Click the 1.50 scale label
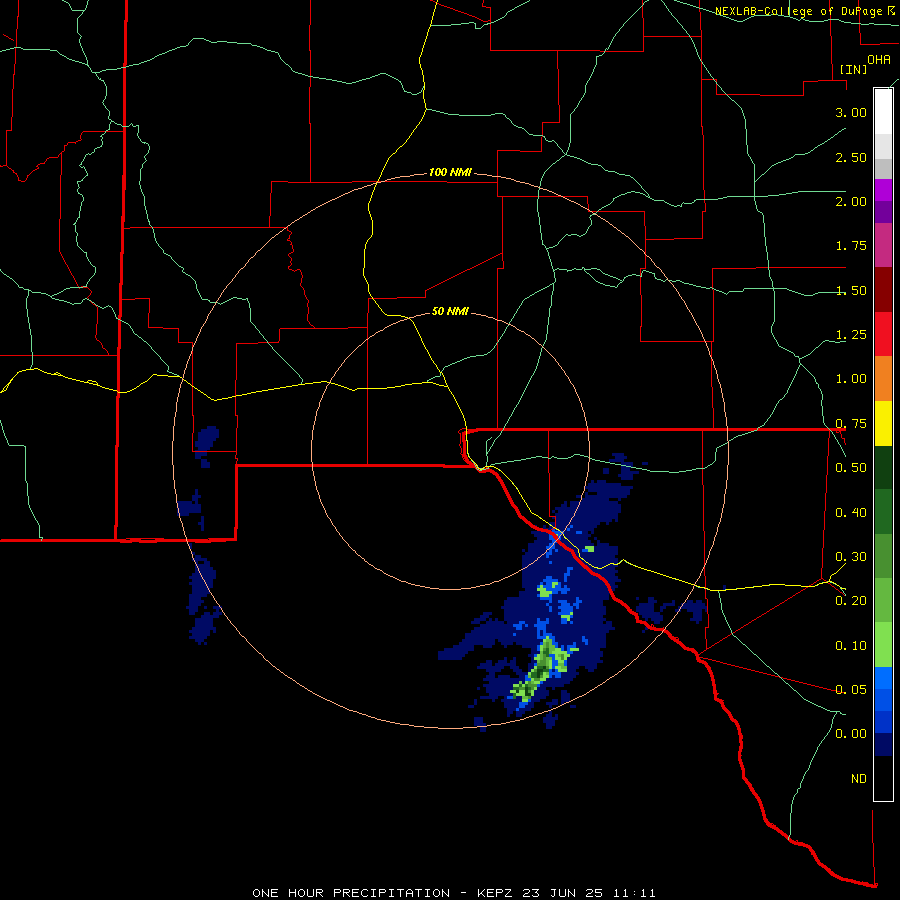Image resolution: width=900 pixels, height=900 pixels. coord(851,290)
